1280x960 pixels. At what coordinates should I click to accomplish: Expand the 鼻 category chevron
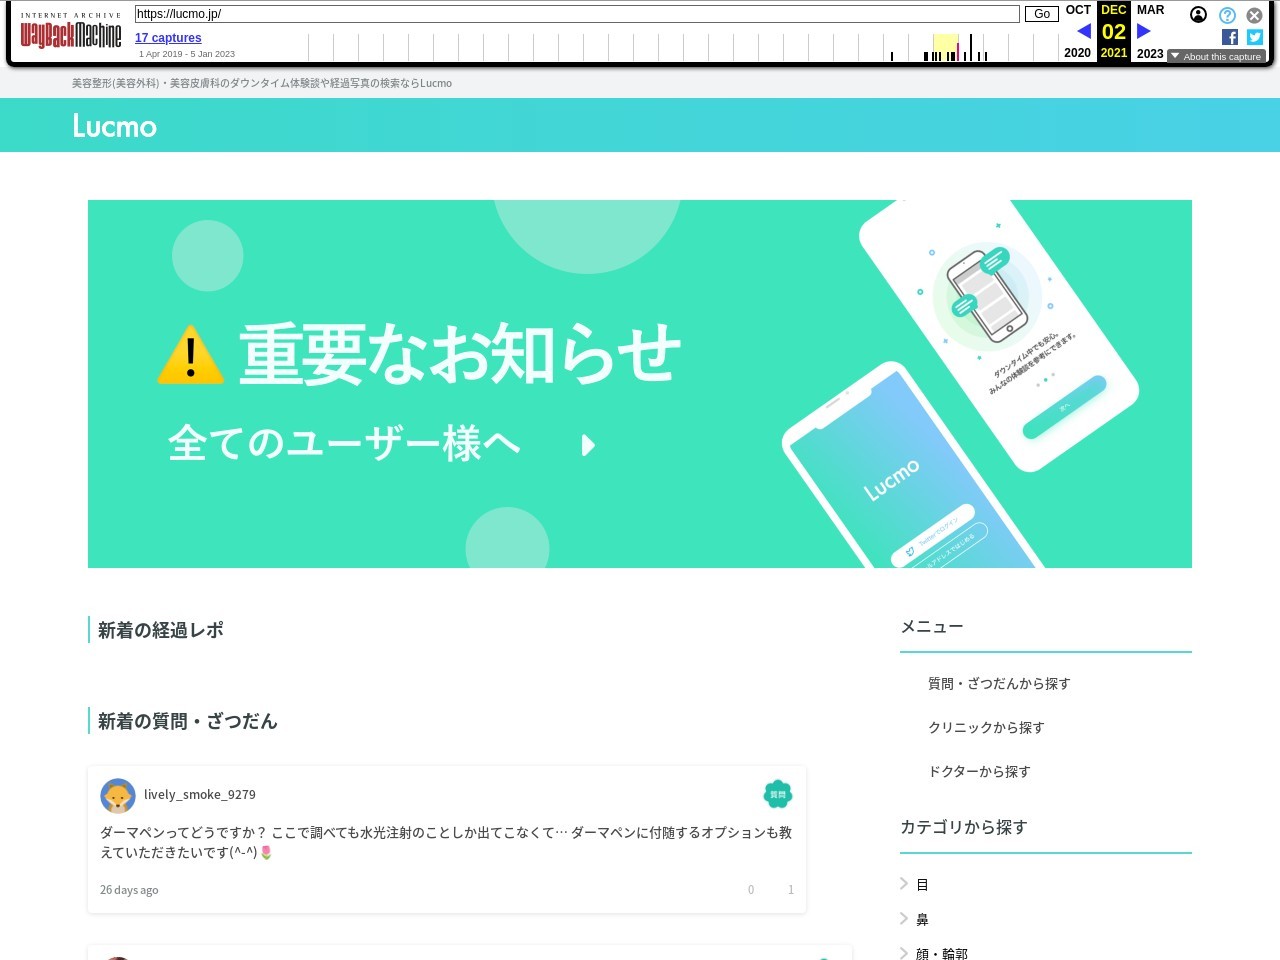(904, 918)
